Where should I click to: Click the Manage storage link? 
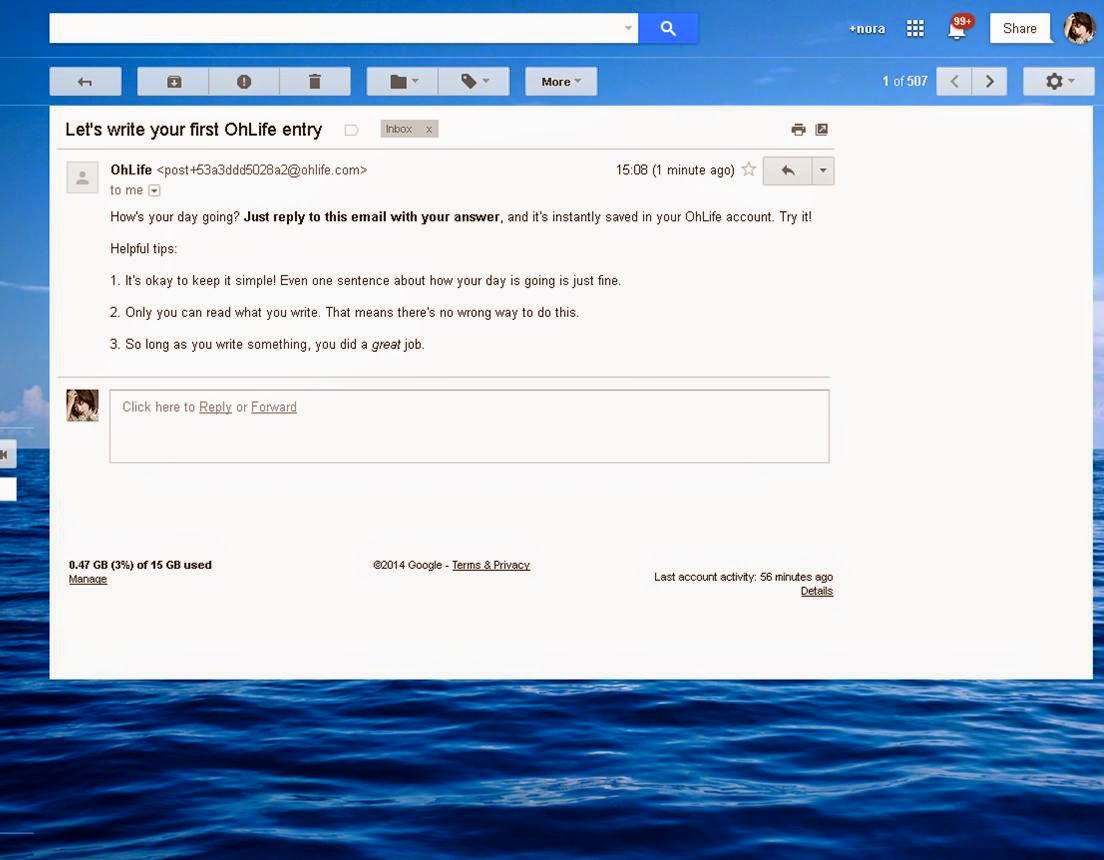point(88,579)
